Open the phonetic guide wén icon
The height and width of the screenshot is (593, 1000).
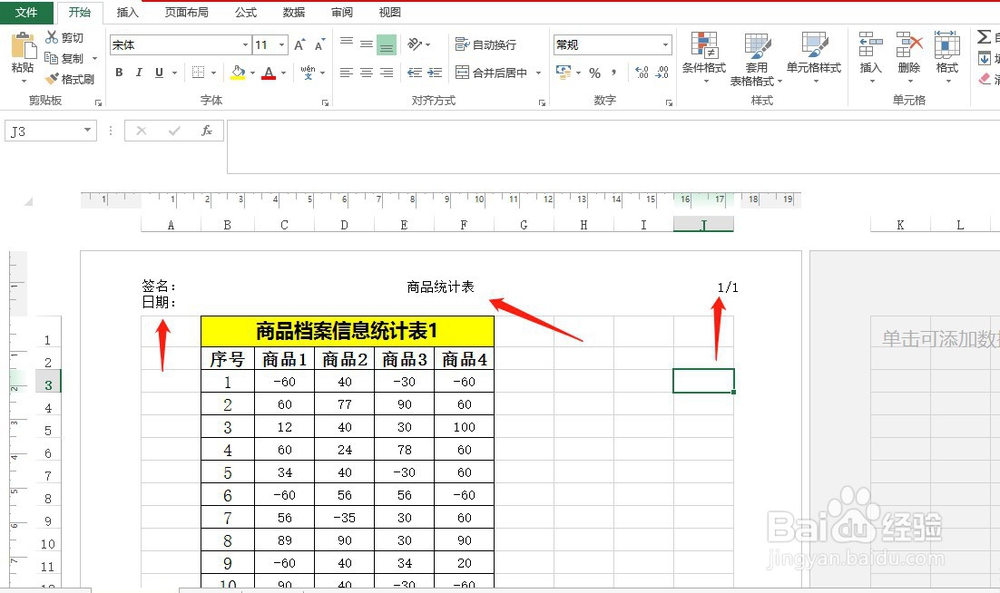(x=308, y=73)
